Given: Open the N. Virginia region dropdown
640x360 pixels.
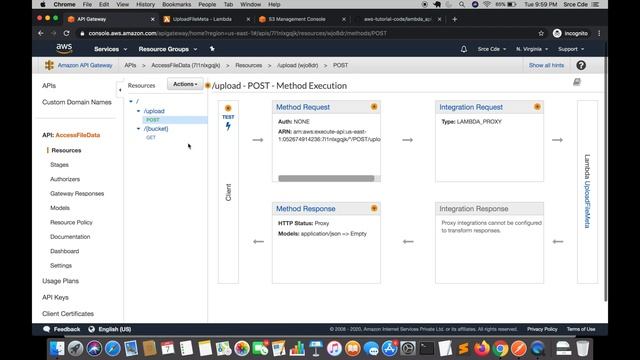Looking at the screenshot, I should [532, 49].
